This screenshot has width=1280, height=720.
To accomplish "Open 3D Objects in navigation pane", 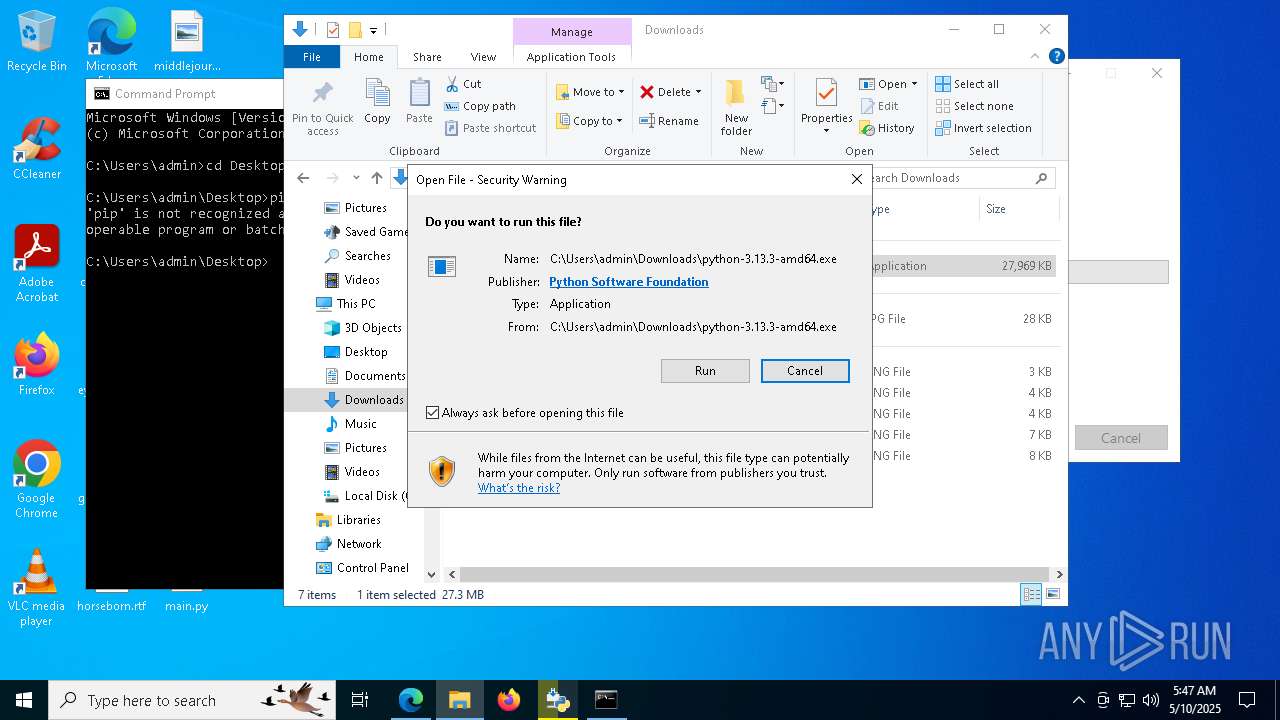I will (x=363, y=328).
